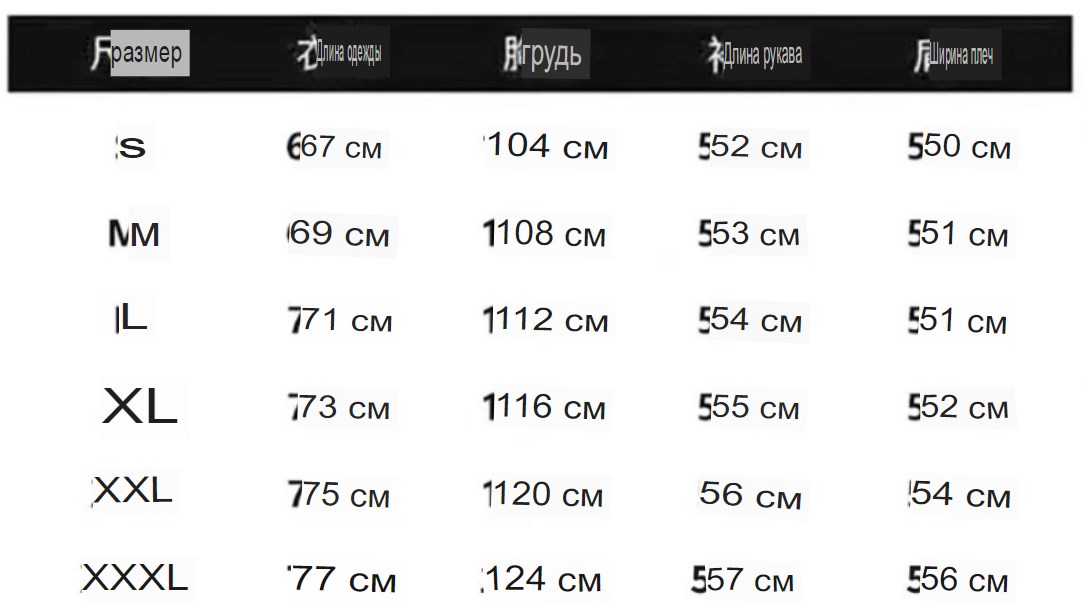Viewport: 1083px width, 616px height.
Task: Select the XXL size row label
Action: (132, 492)
